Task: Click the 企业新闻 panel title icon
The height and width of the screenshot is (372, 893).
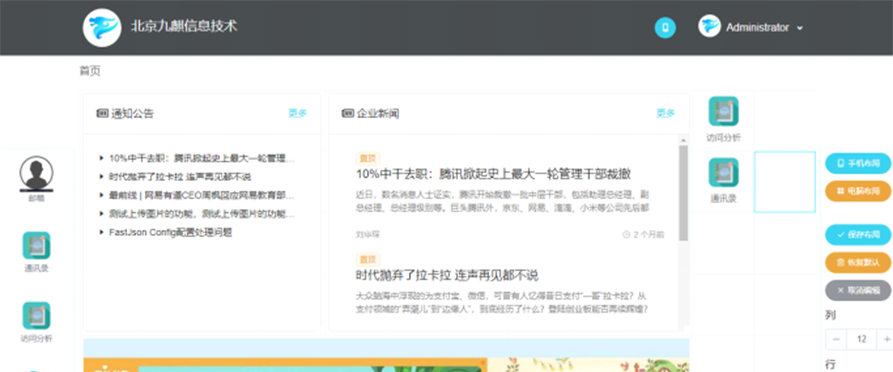Action: pos(347,113)
